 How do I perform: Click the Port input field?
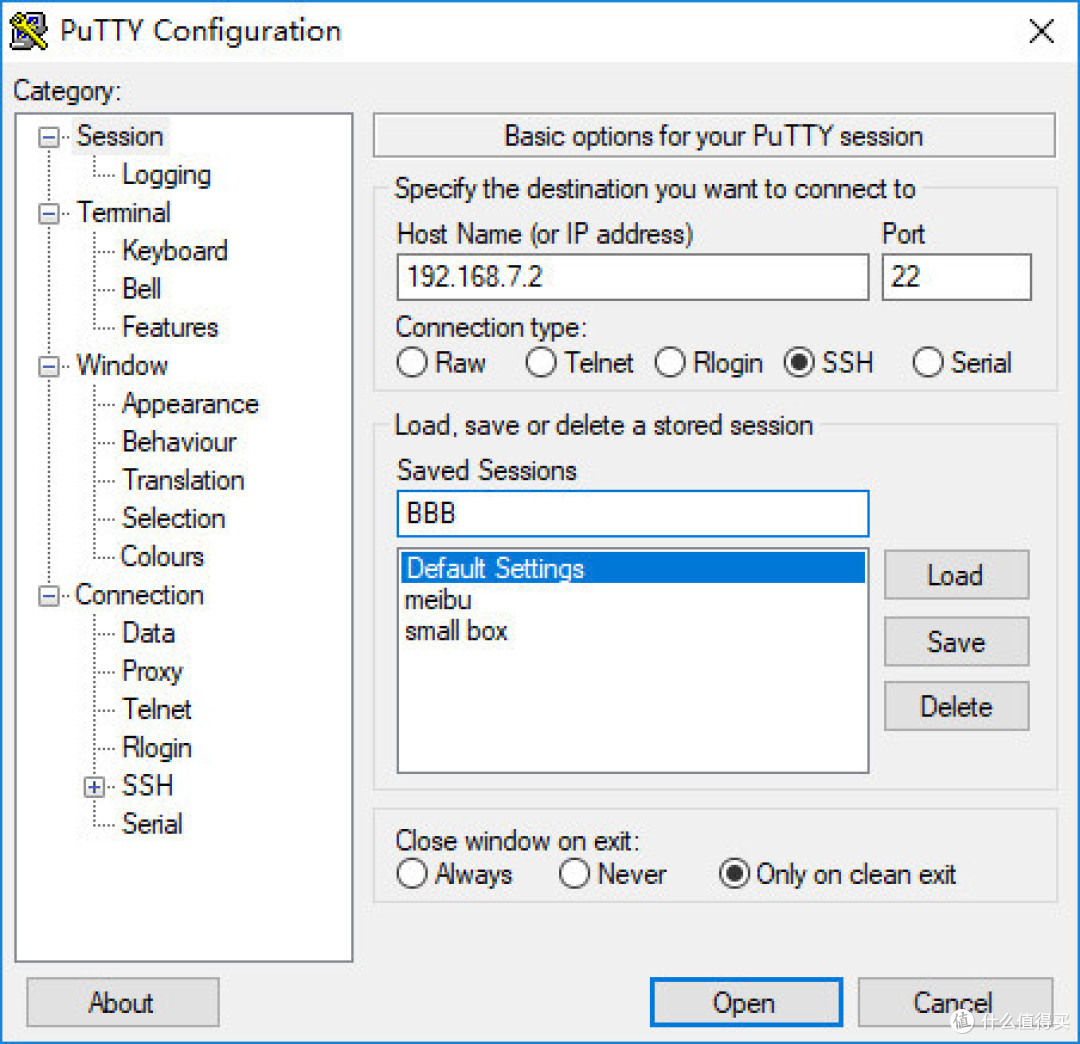[x=956, y=277]
